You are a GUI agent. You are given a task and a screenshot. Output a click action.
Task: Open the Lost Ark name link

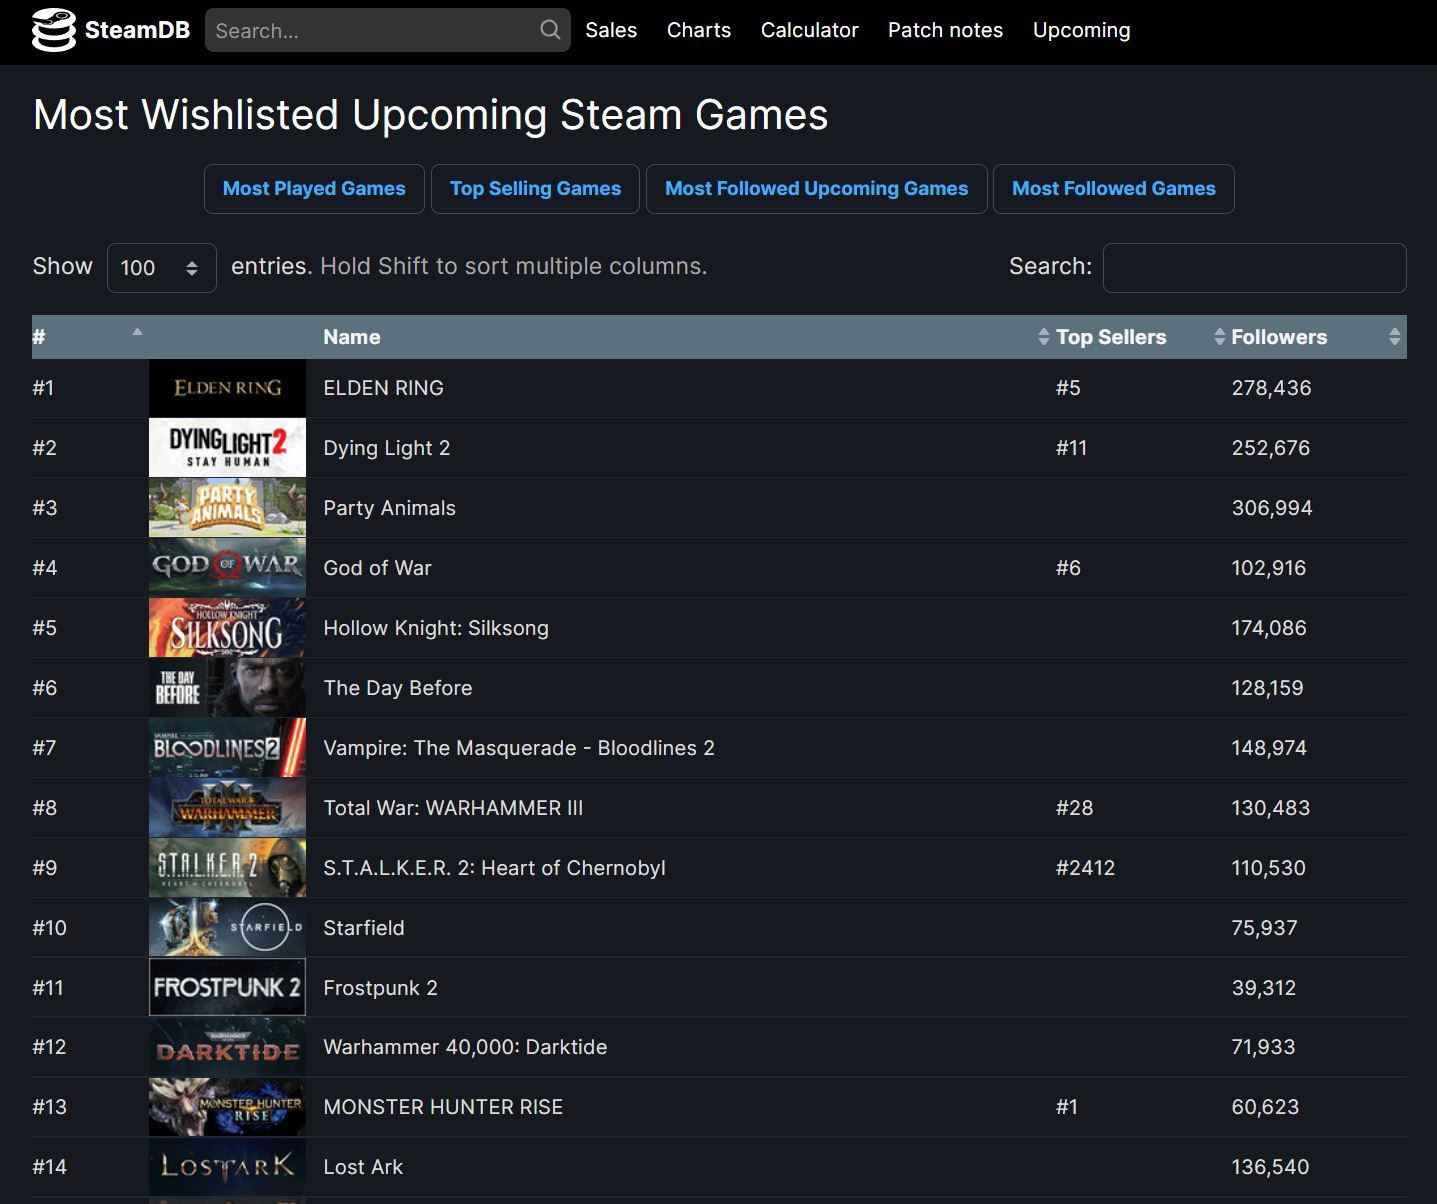click(363, 1167)
